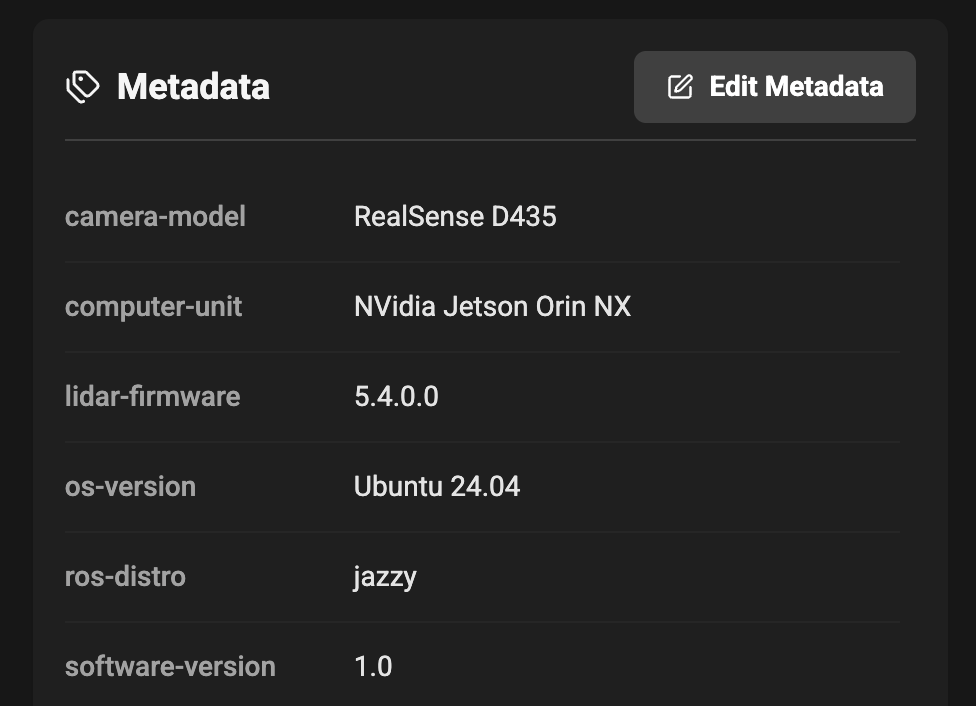Click the row containing ros-distro entry
The width and height of the screenshot is (976, 706).
[x=490, y=576]
